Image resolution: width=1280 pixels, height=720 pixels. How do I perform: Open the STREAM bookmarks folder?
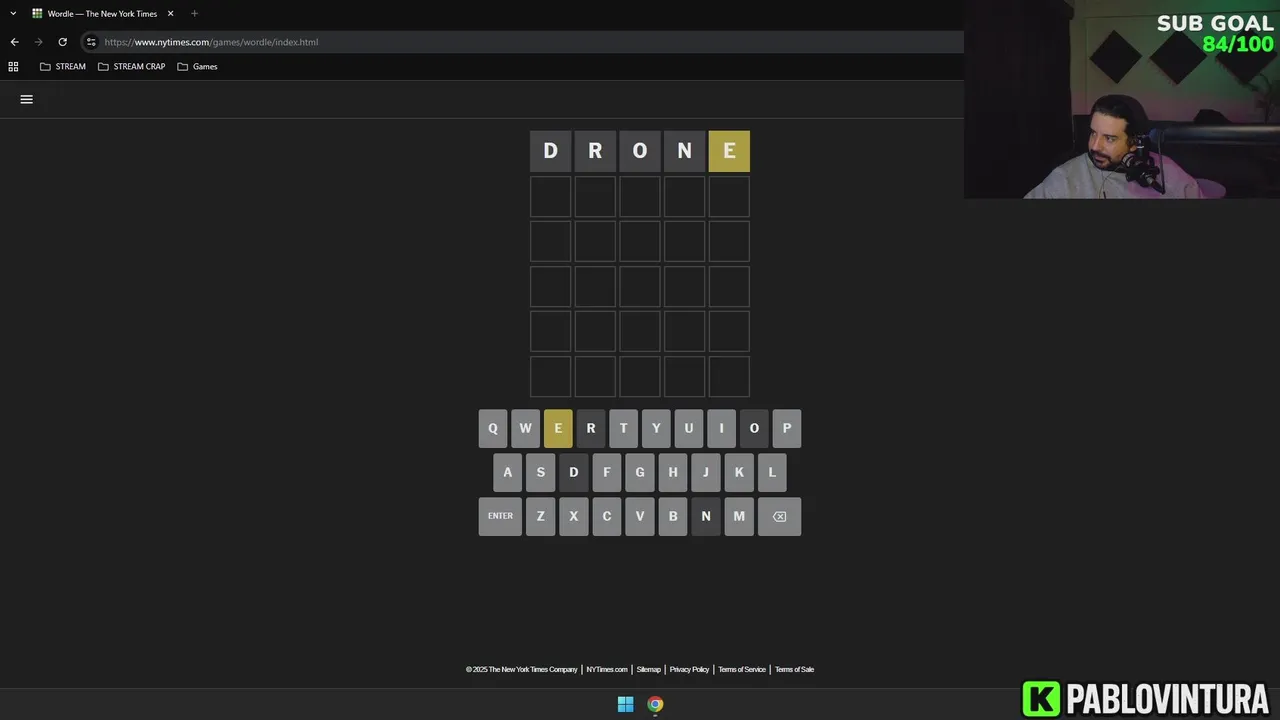tap(62, 66)
